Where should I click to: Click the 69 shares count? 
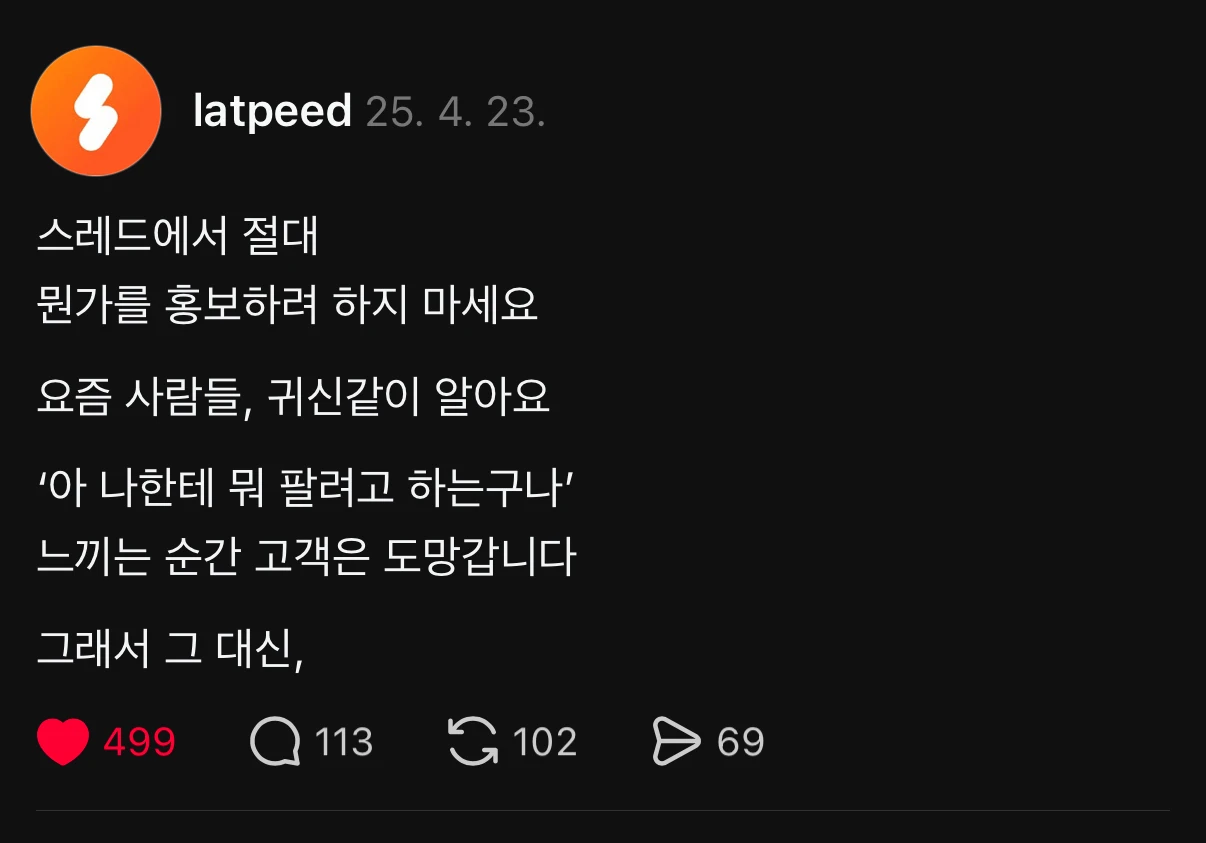[740, 742]
